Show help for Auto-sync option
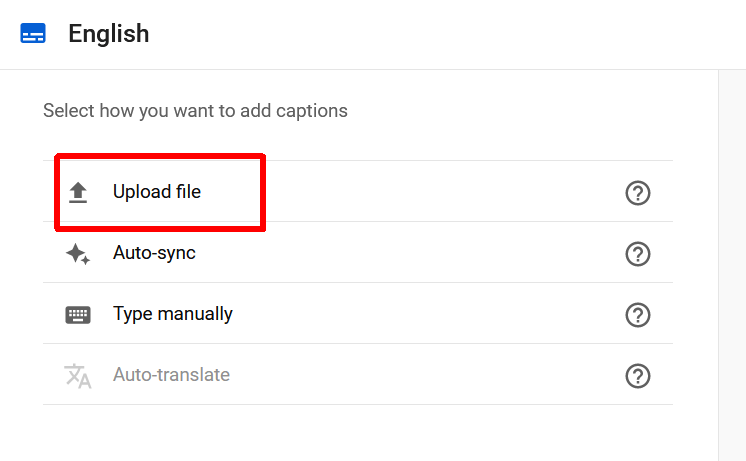 637,254
